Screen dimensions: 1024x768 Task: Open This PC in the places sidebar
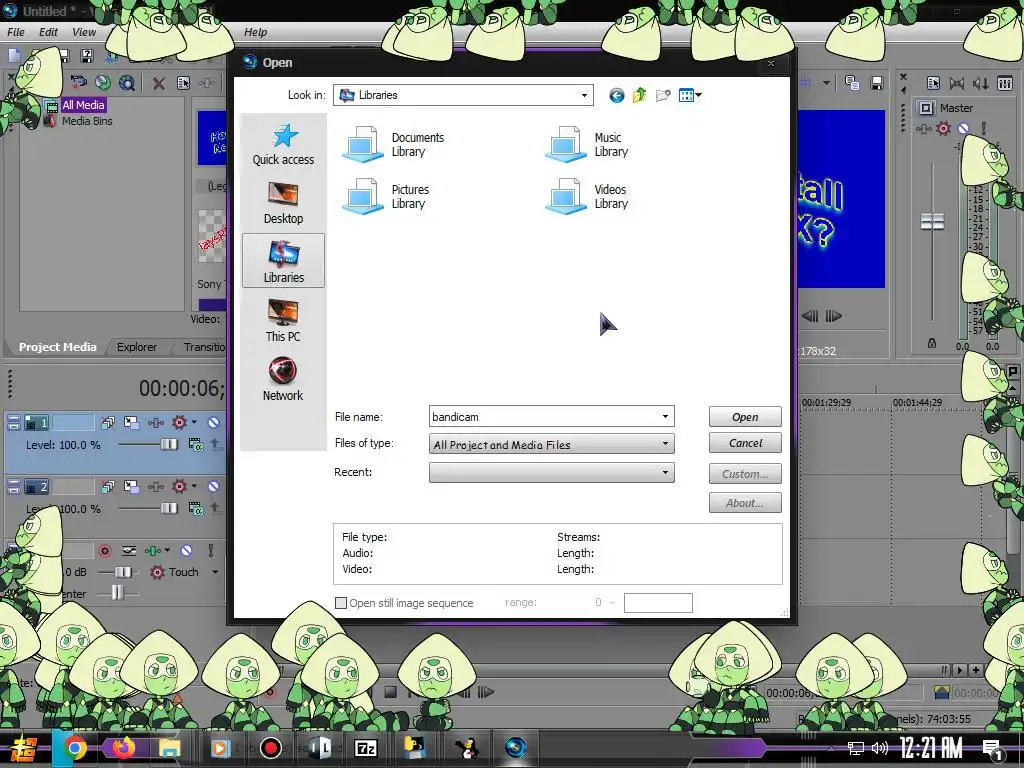pyautogui.click(x=283, y=320)
